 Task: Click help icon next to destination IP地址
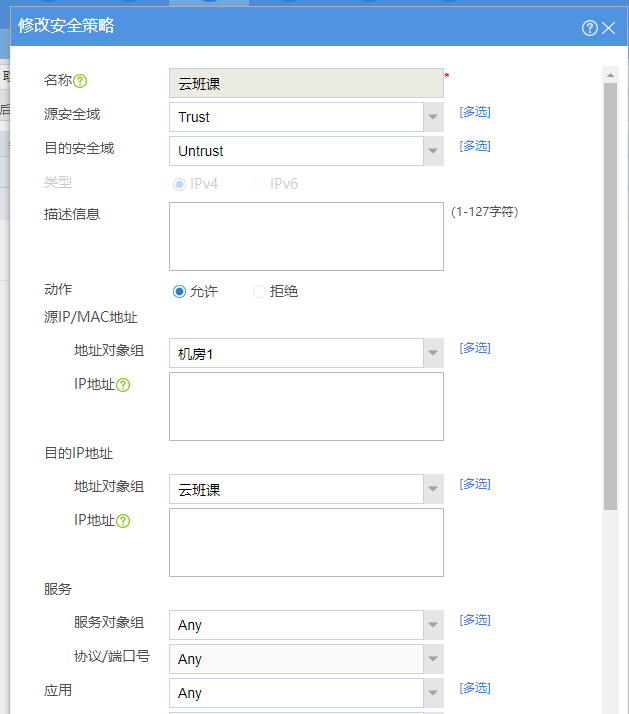pos(123,521)
